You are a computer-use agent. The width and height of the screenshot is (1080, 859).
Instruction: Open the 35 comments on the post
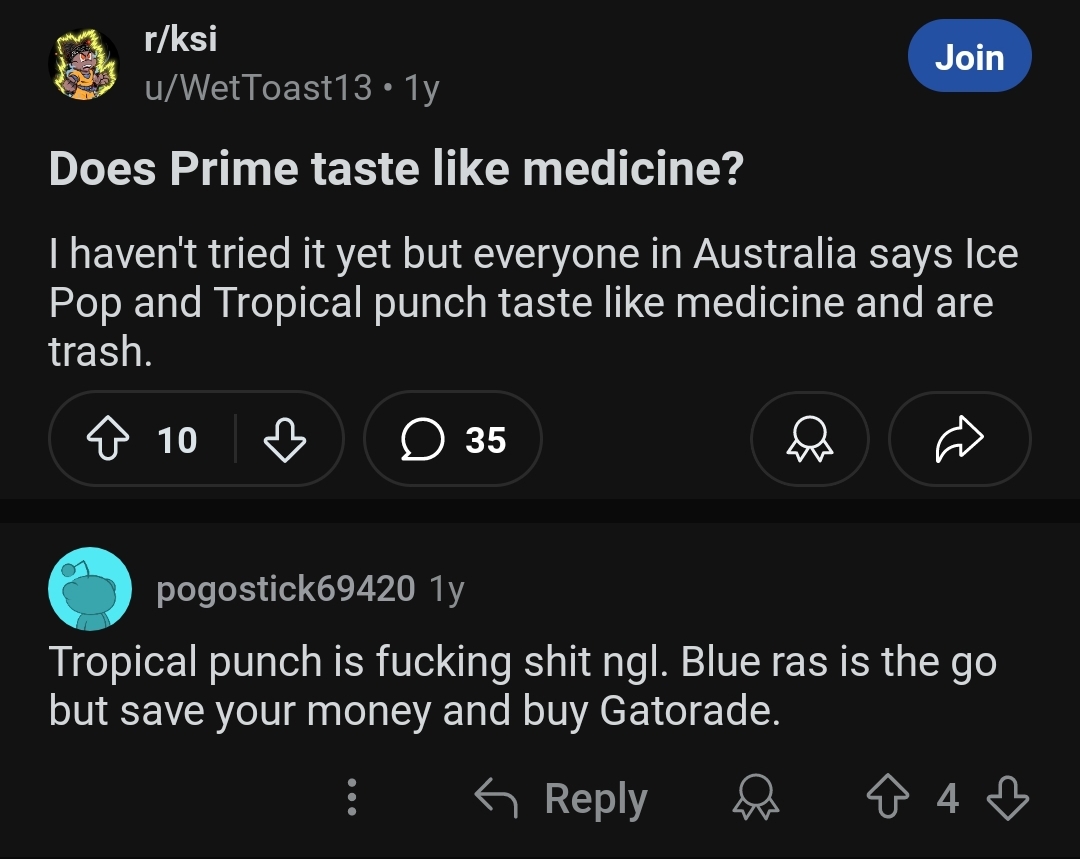click(453, 440)
